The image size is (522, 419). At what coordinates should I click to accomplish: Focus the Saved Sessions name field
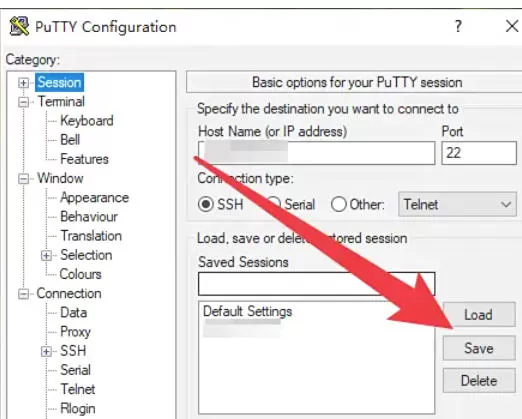[x=316, y=284]
